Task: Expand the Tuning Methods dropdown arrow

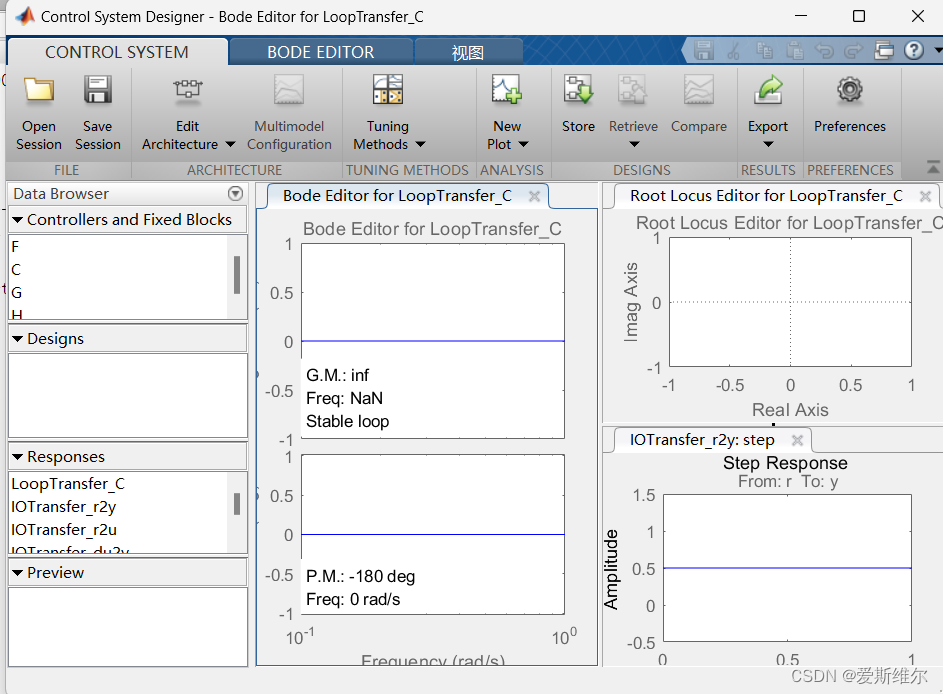Action: (420, 144)
